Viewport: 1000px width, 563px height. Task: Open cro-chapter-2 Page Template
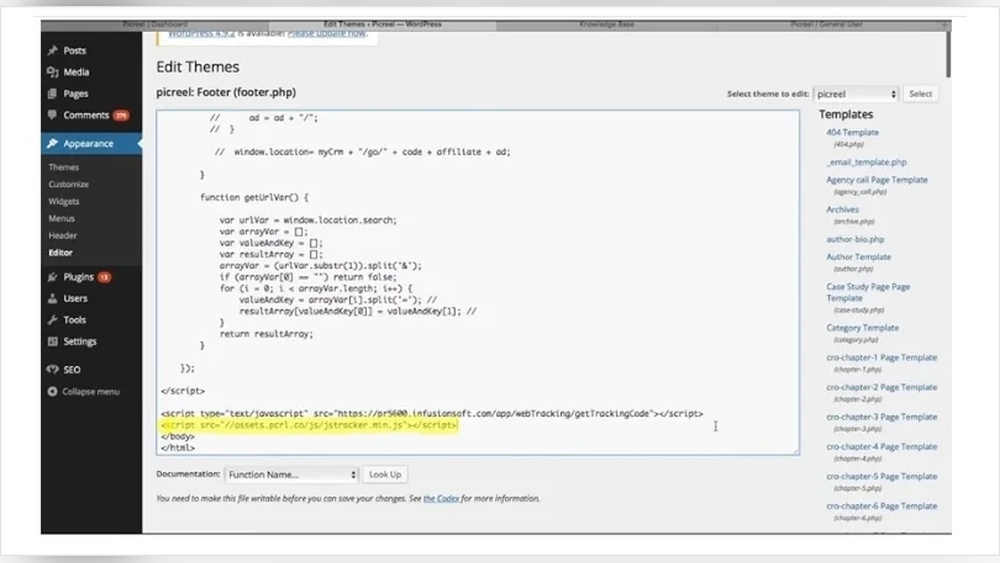click(x=881, y=388)
